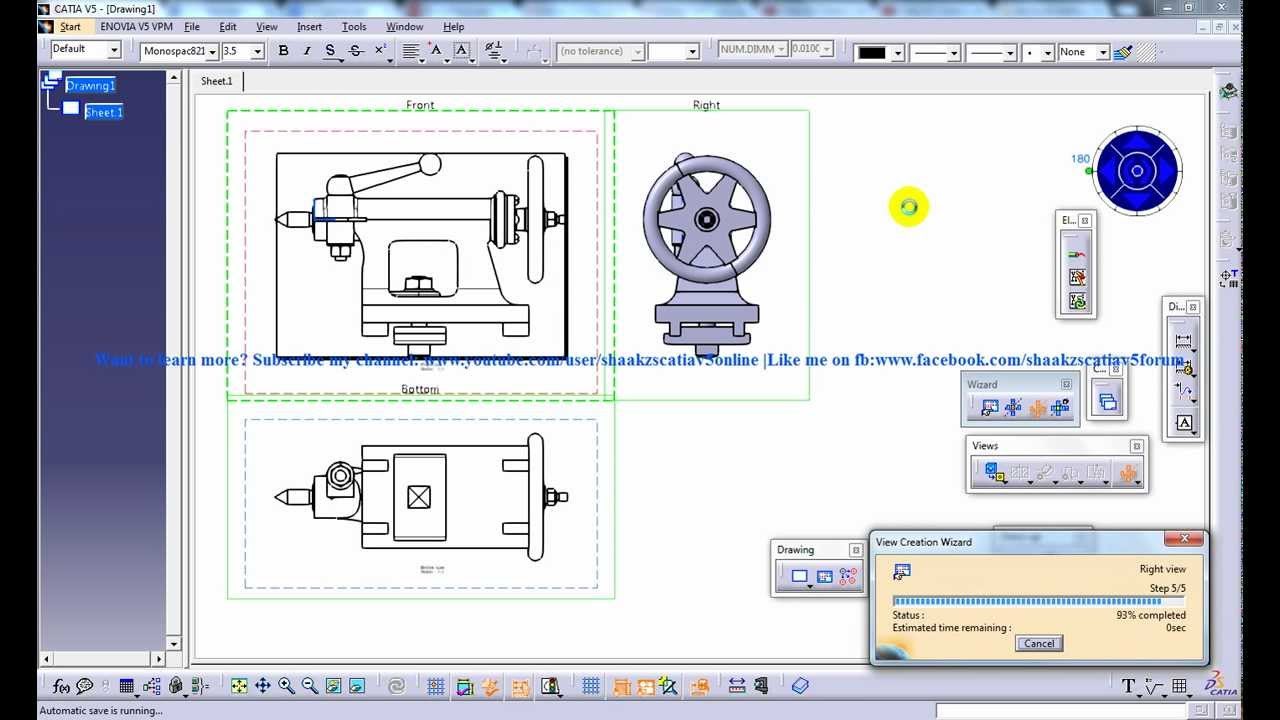The image size is (1280, 720).
Task: Click the padlock icon in bottom toolbar
Action: (176, 686)
